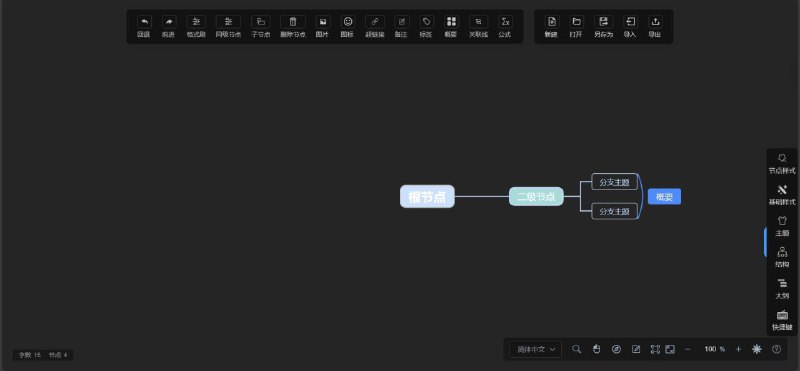Zoom out with the minus button
This screenshot has width=800, height=371.
pos(688,349)
